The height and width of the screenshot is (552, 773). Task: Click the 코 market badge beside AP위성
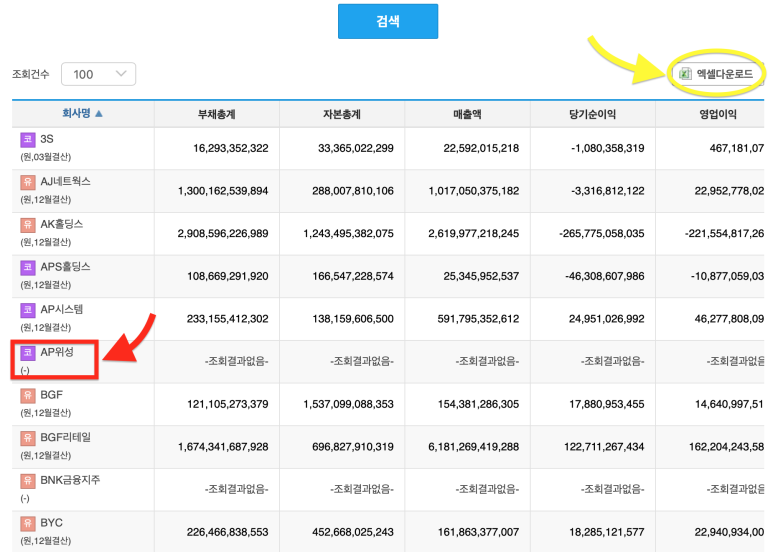28,352
